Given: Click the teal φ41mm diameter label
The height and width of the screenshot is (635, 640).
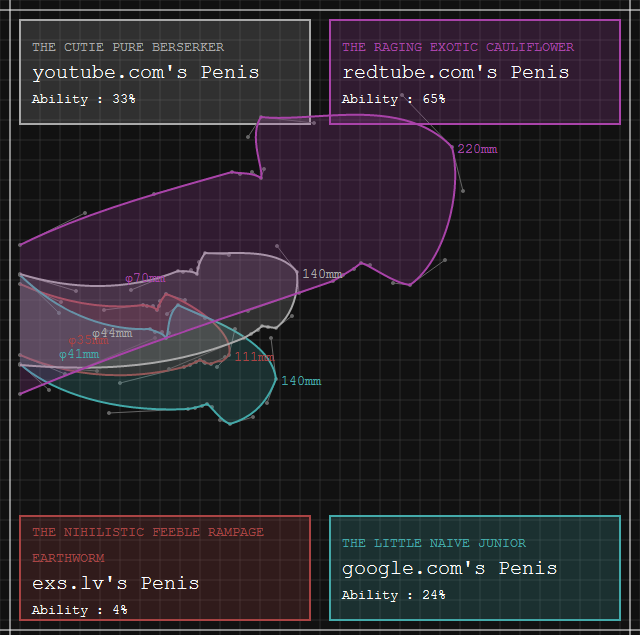Looking at the screenshot, I should click(79, 354).
